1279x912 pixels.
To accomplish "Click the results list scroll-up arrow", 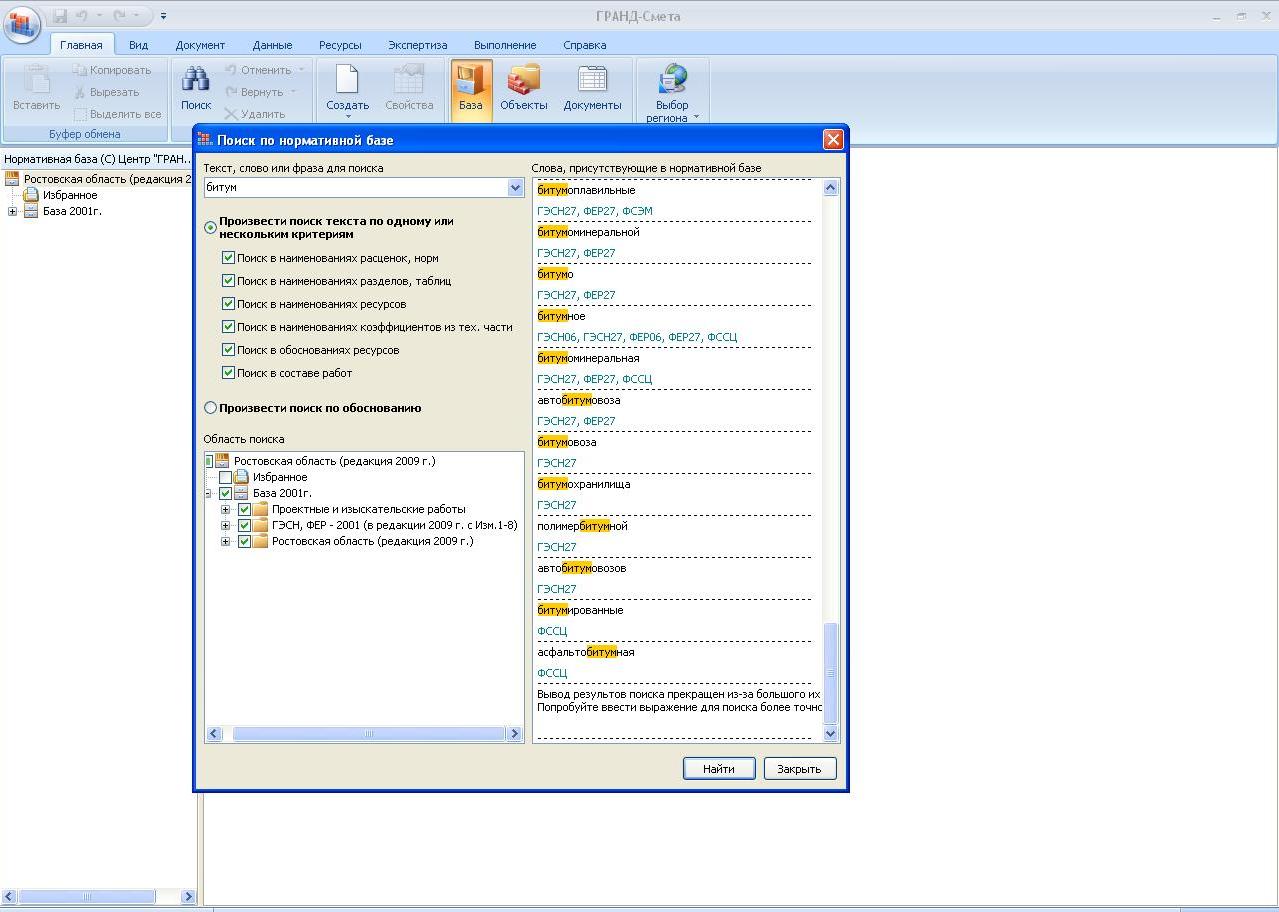I will tap(830, 188).
